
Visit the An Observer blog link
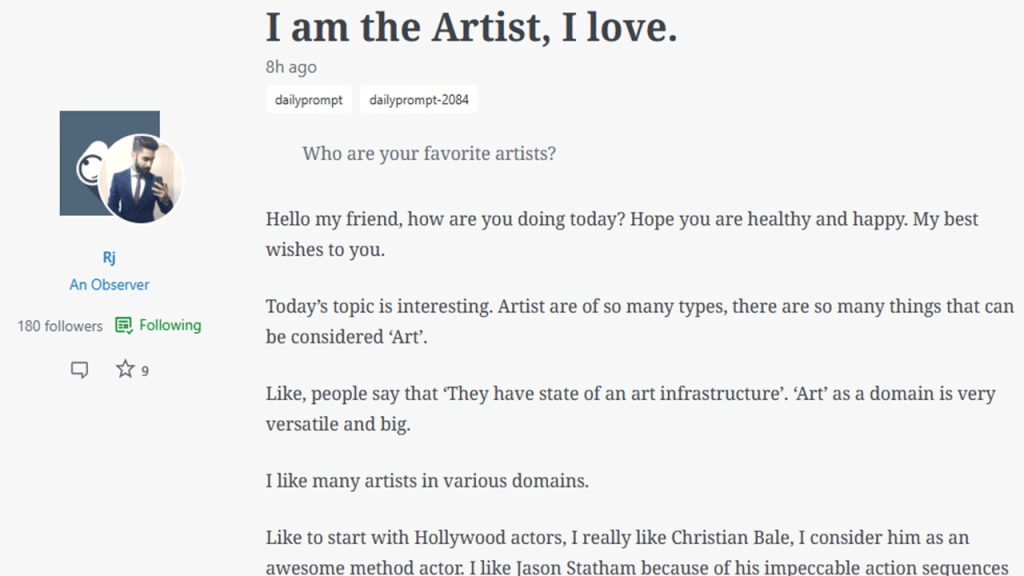pyautogui.click(x=109, y=284)
